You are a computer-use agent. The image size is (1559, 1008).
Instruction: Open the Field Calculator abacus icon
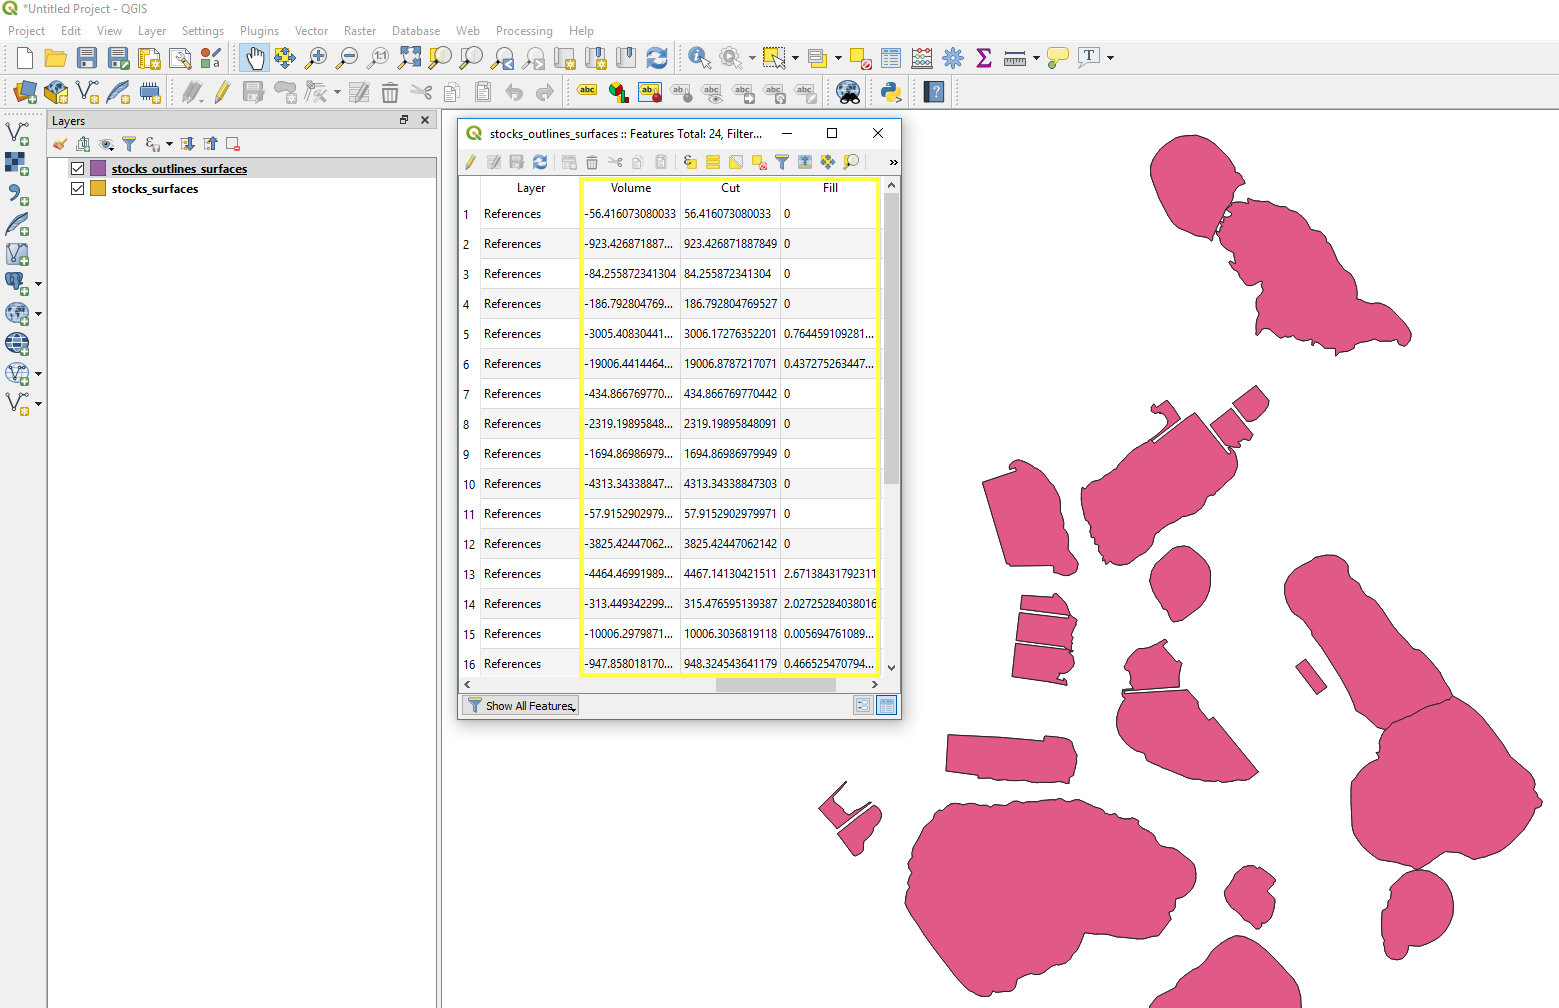coord(922,58)
